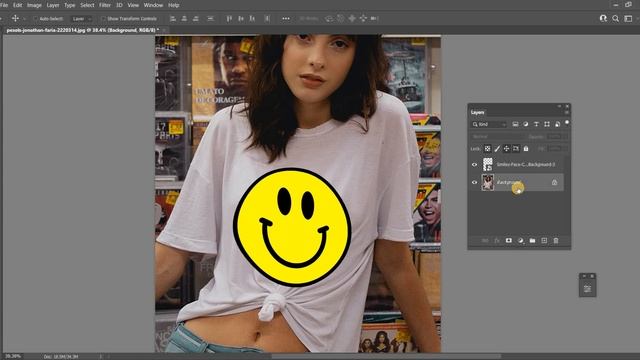Filter layers by pixel layers

click(x=516, y=124)
